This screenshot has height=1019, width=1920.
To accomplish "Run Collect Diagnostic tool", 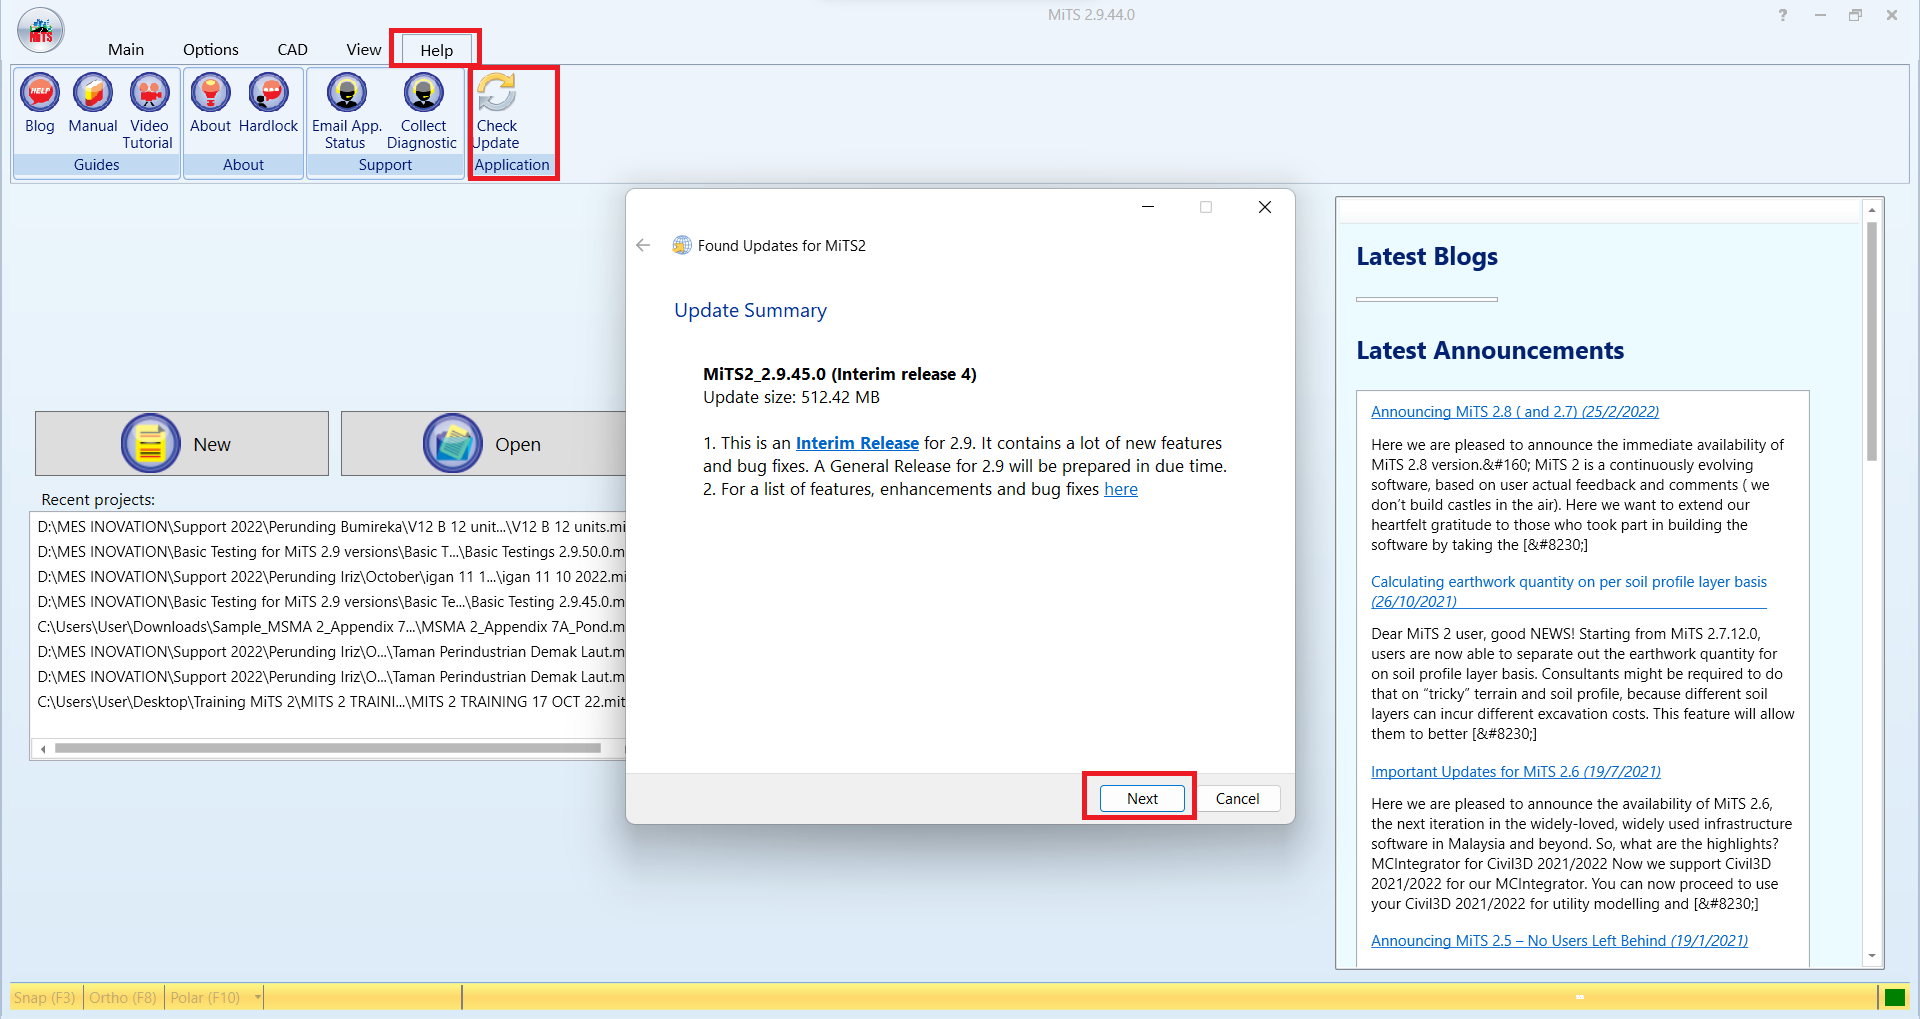I will (x=423, y=111).
